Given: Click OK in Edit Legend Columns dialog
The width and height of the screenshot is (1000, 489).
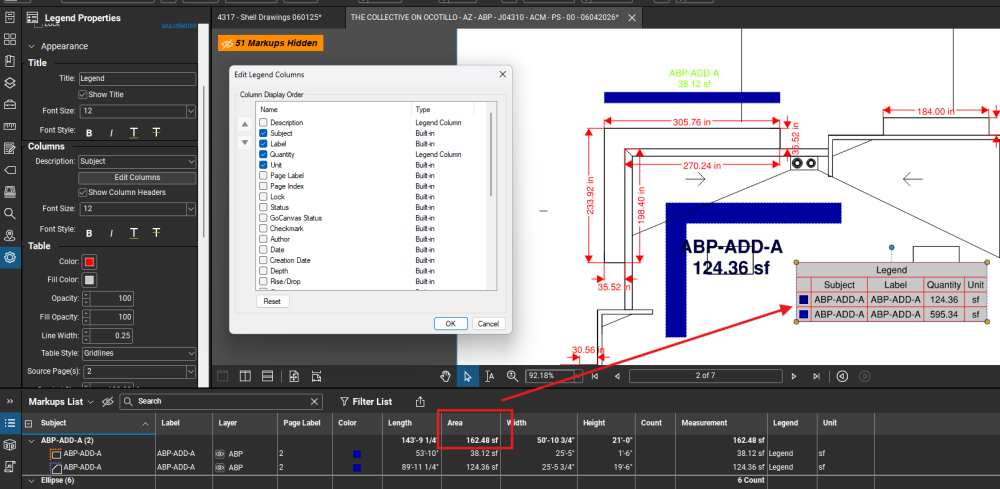Looking at the screenshot, I should [450, 324].
